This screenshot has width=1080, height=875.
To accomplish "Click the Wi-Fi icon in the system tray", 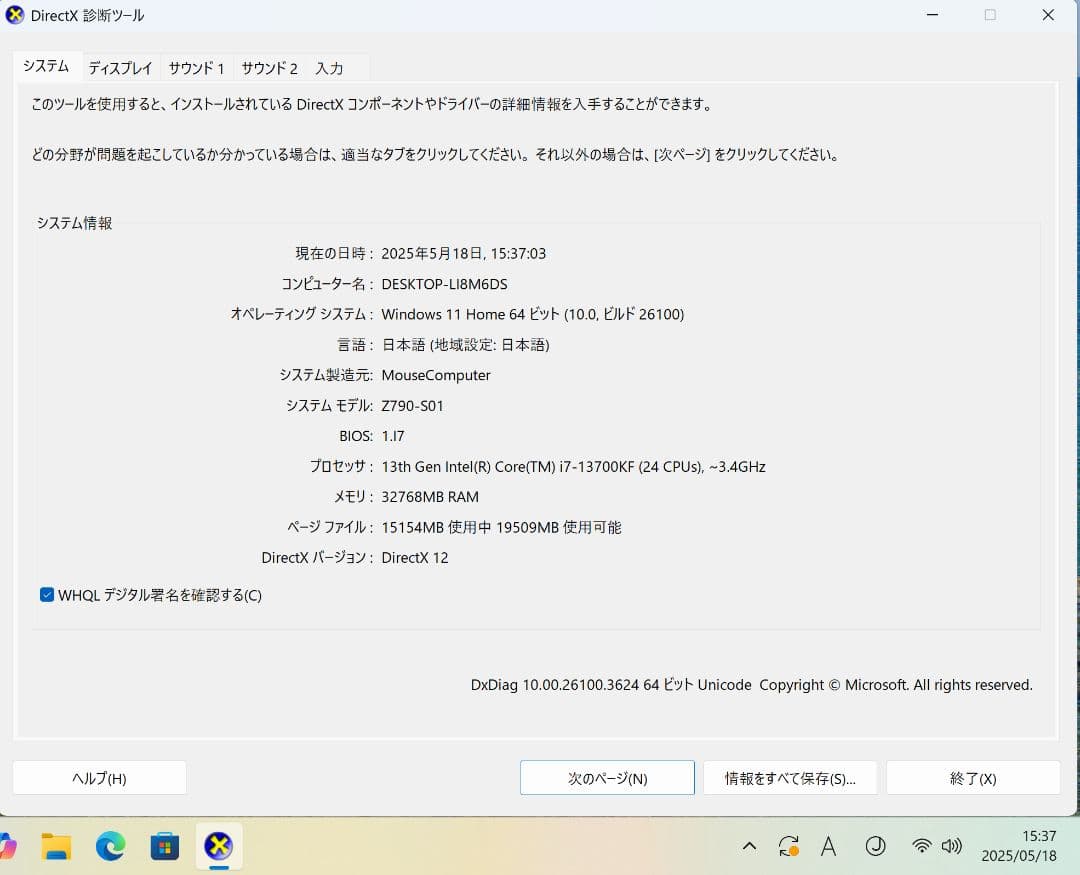I will [921, 846].
